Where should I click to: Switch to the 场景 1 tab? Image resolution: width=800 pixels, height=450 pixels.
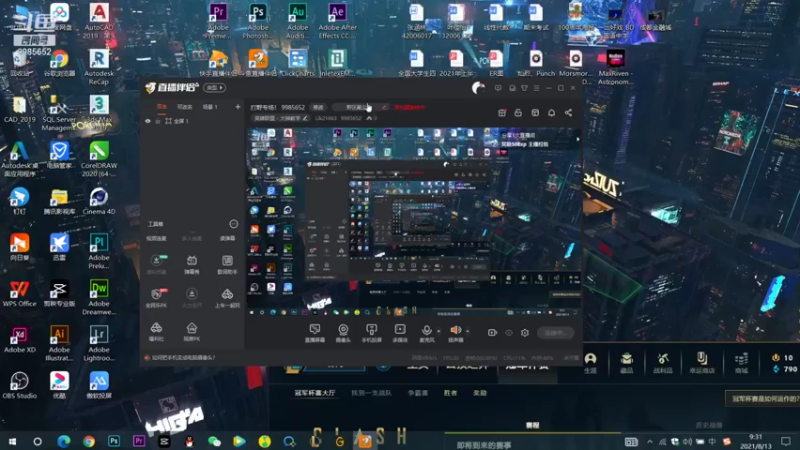[210, 107]
